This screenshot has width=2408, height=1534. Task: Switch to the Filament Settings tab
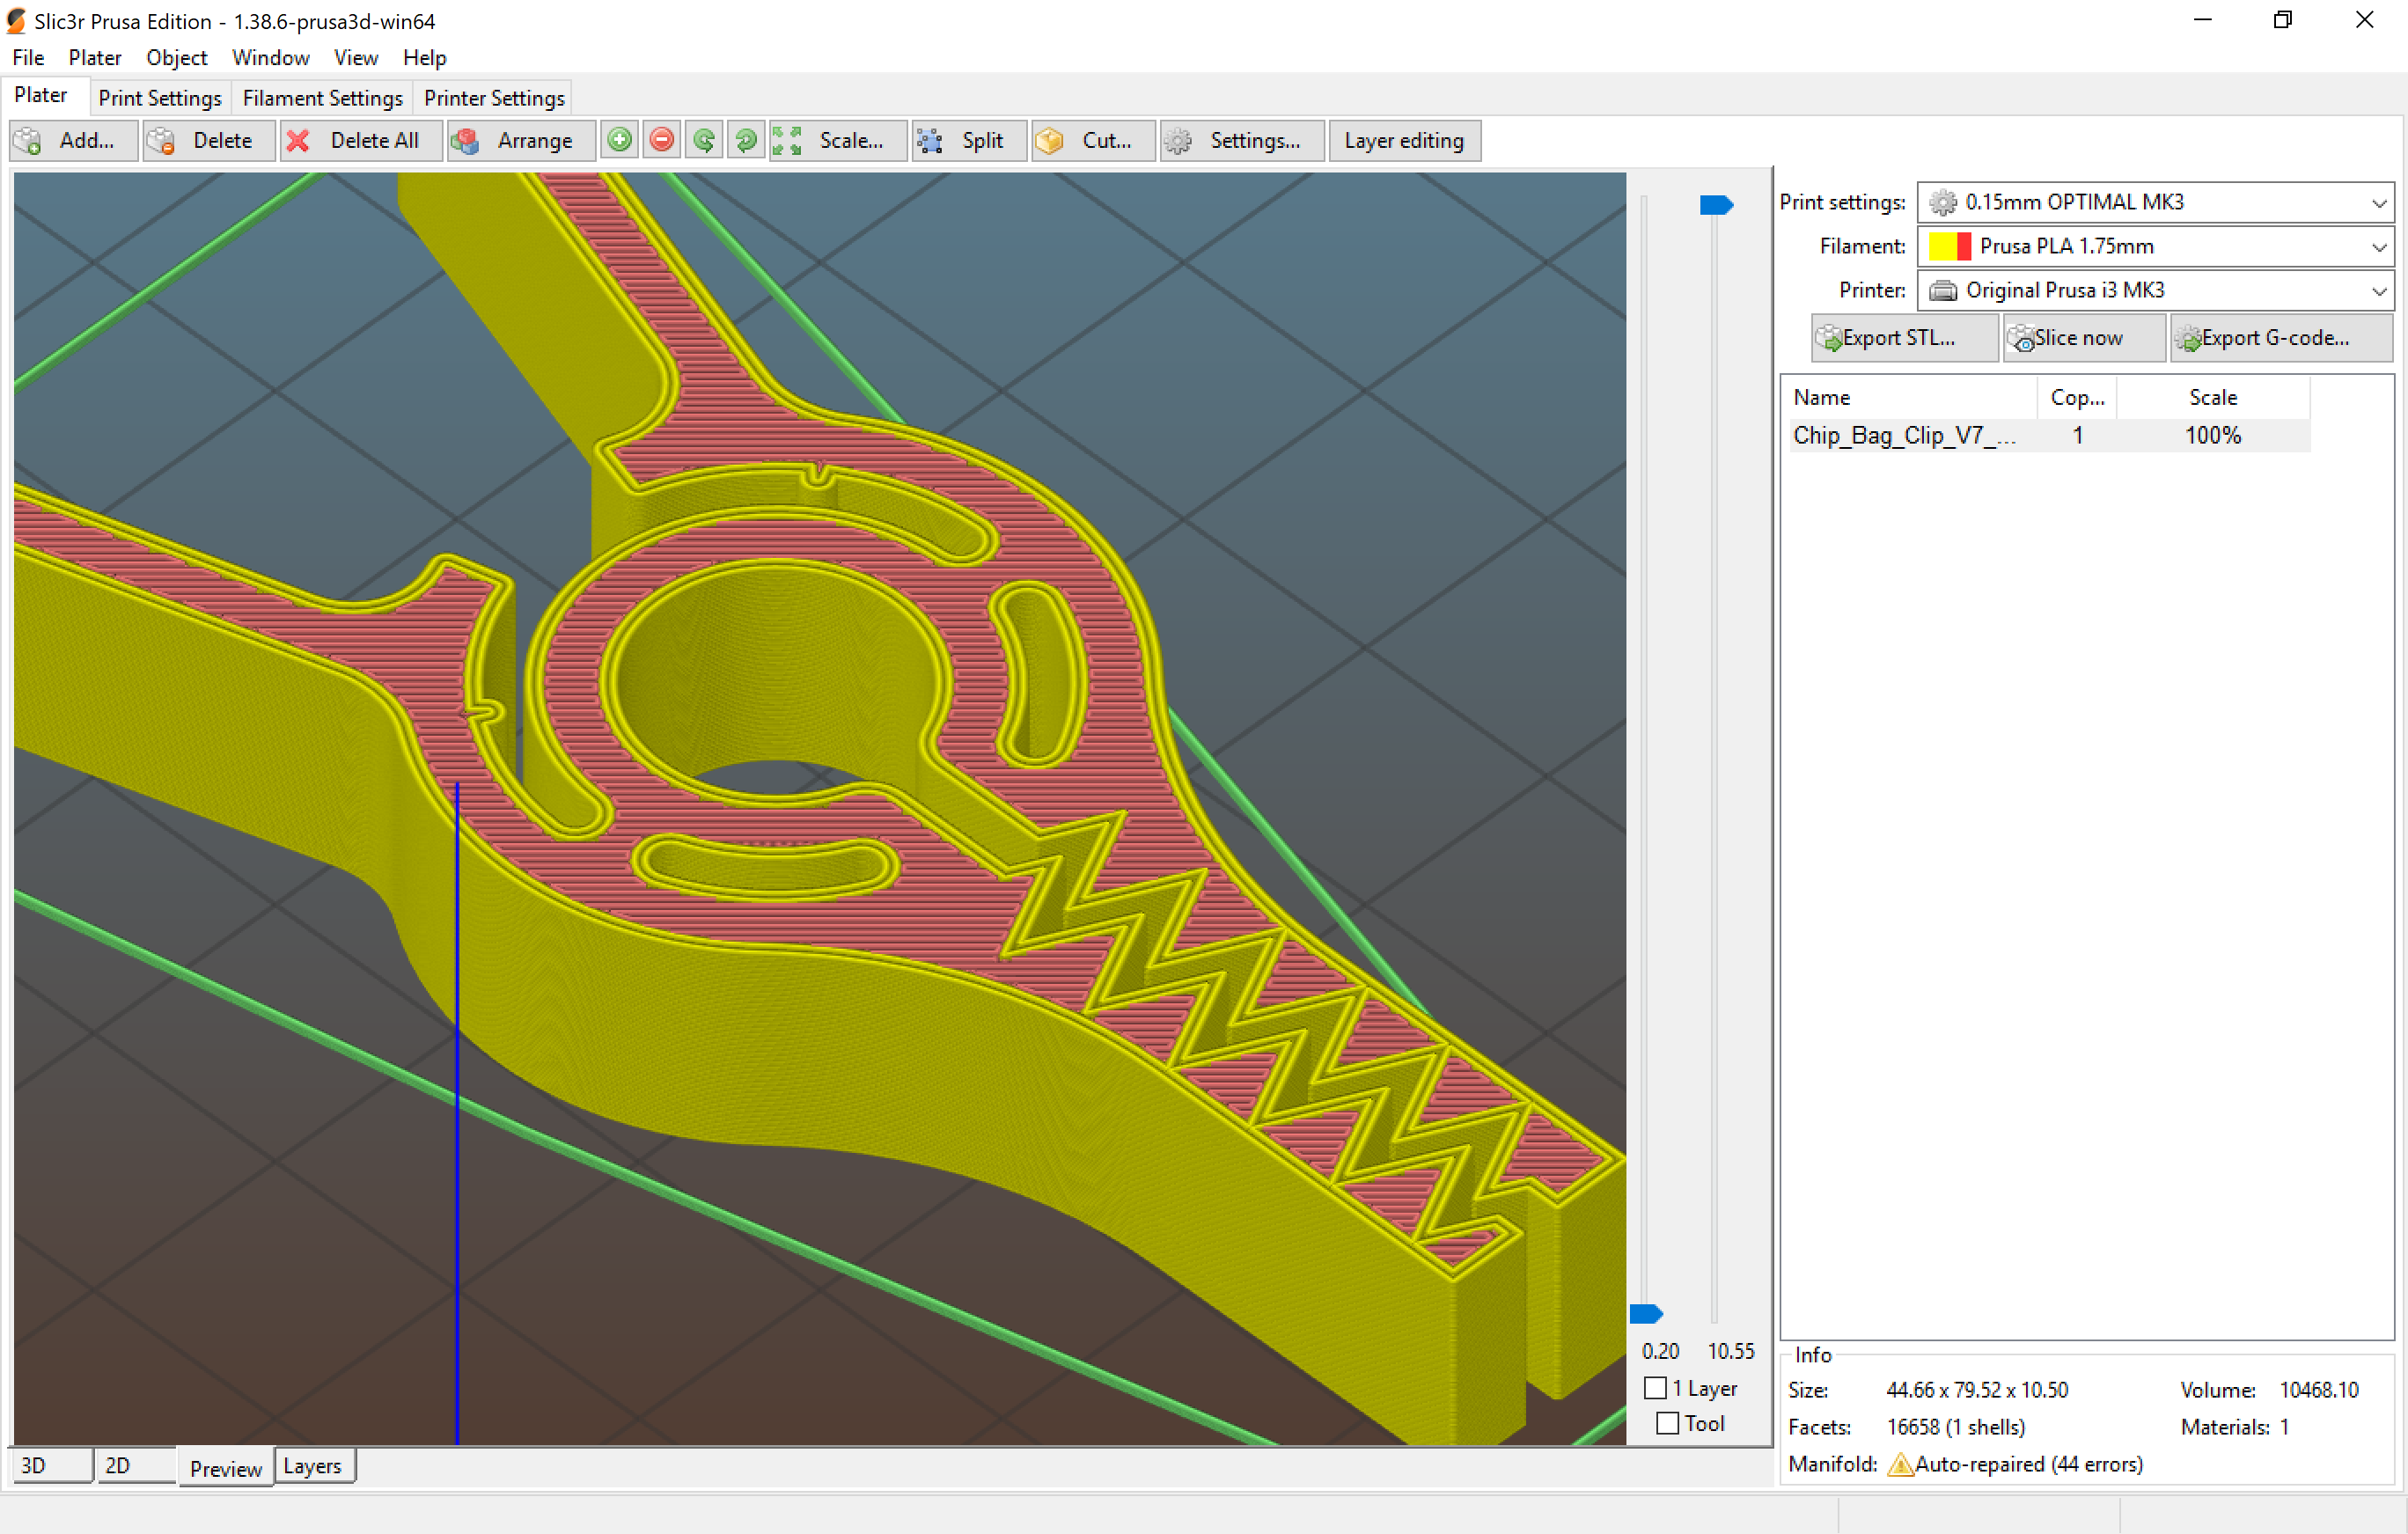(x=322, y=97)
